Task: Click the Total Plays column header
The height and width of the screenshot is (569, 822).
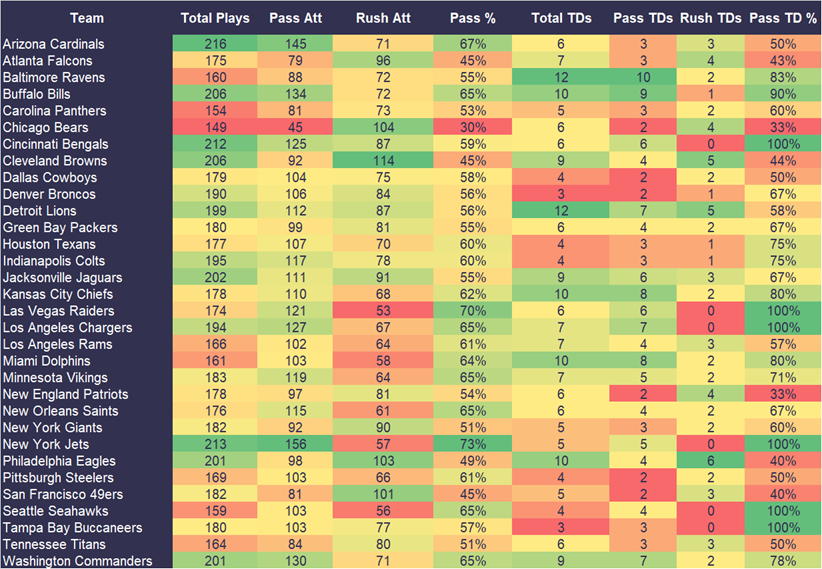Action: pos(215,18)
